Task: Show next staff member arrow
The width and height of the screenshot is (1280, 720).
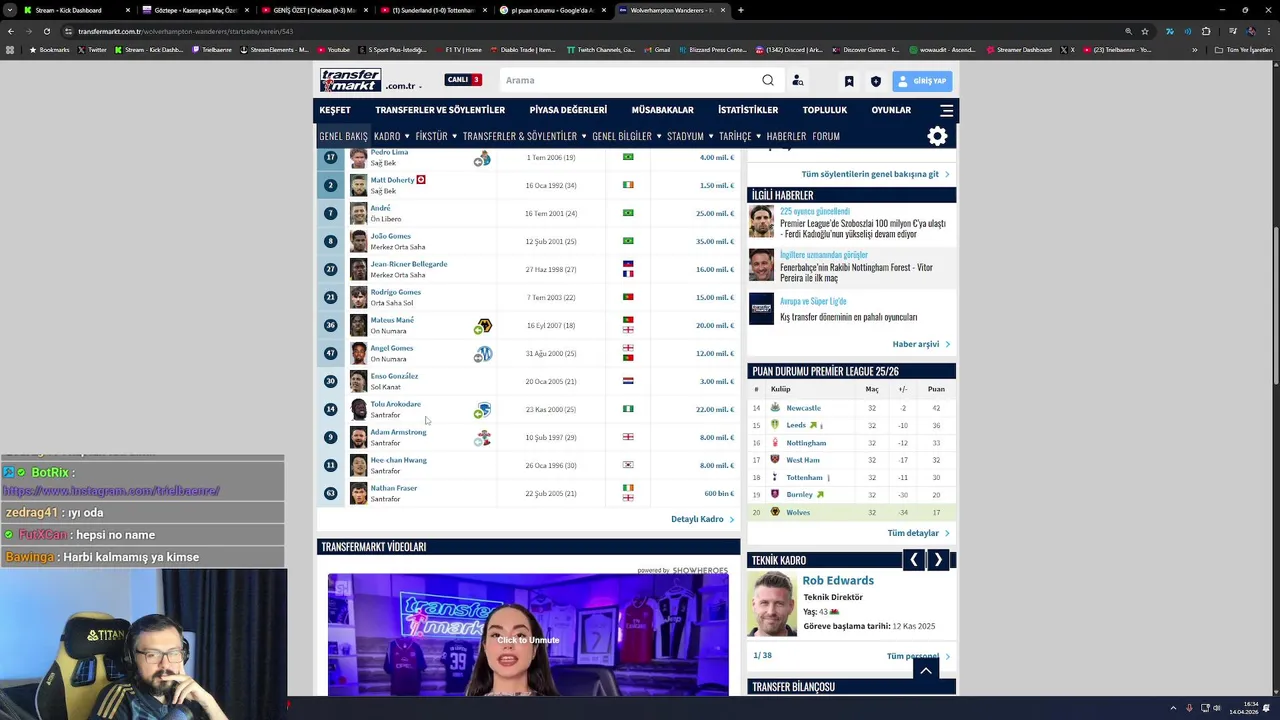Action: (938, 560)
